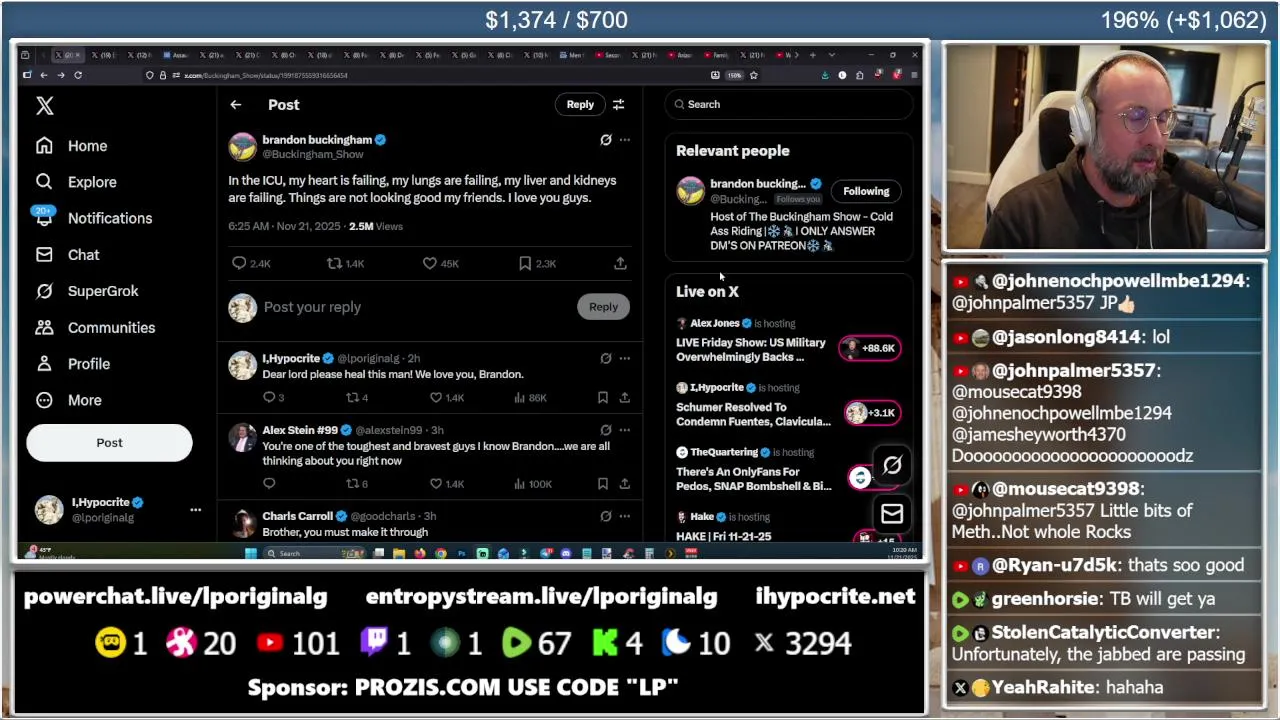Click 'HAKE | Fri 11-21-25' live title
The height and width of the screenshot is (720, 1280).
coord(723,537)
